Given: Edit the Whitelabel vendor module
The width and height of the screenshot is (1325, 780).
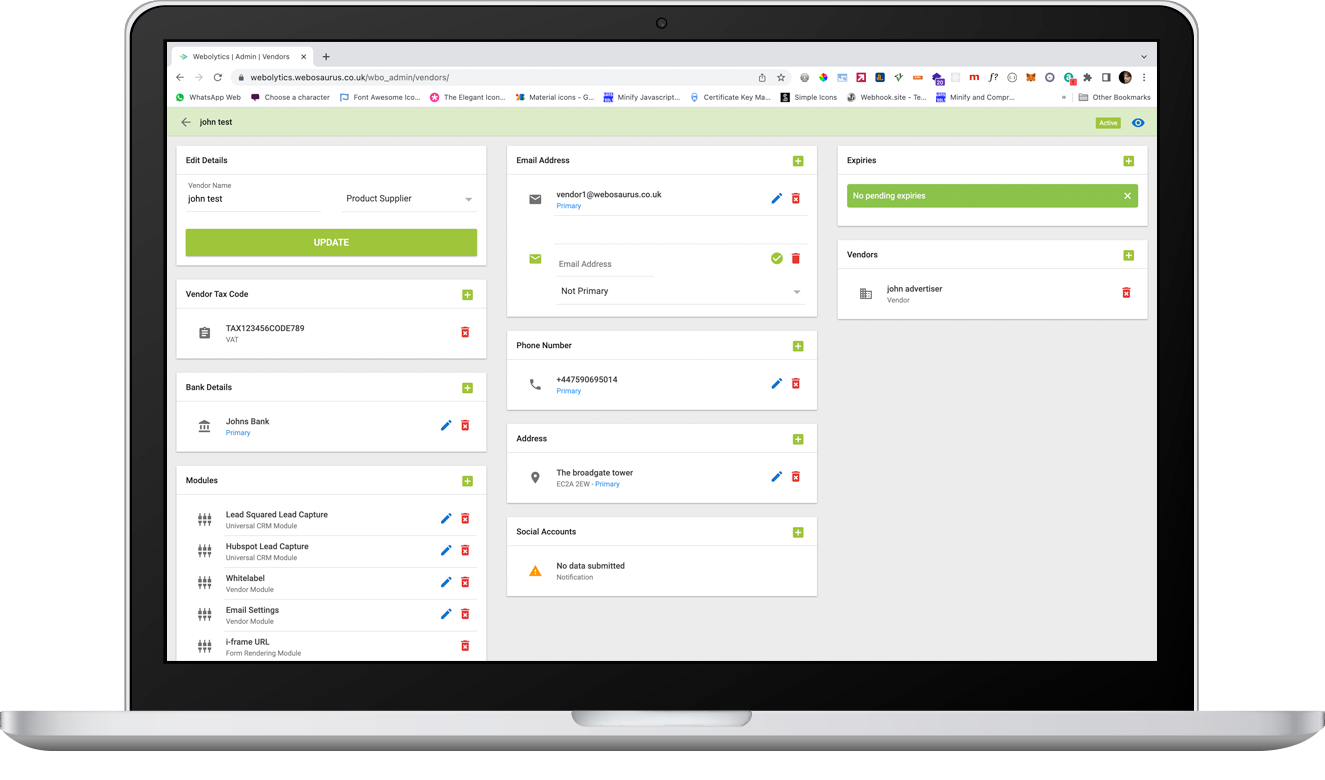Looking at the screenshot, I should pos(446,582).
